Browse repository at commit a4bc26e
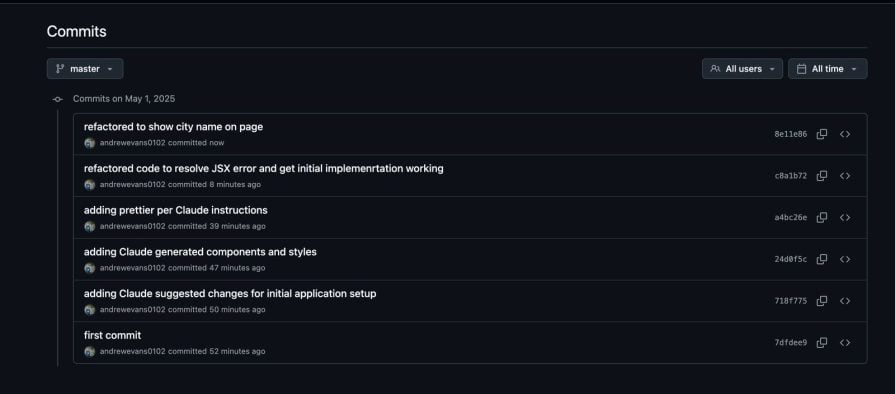895x394 pixels. click(845, 218)
